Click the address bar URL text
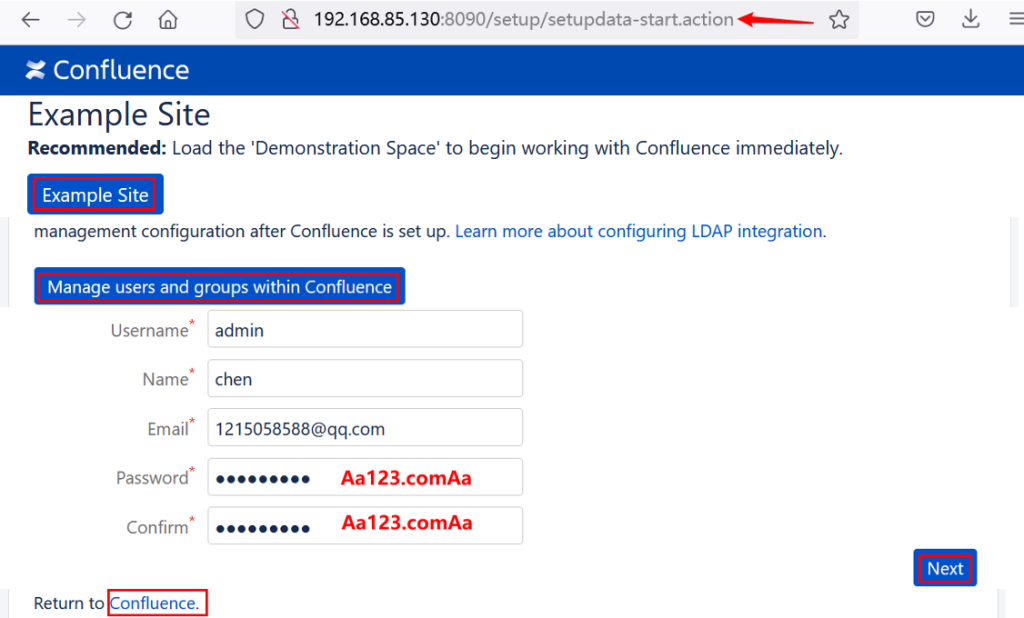Screen dimensions: 1024x618 523,20
